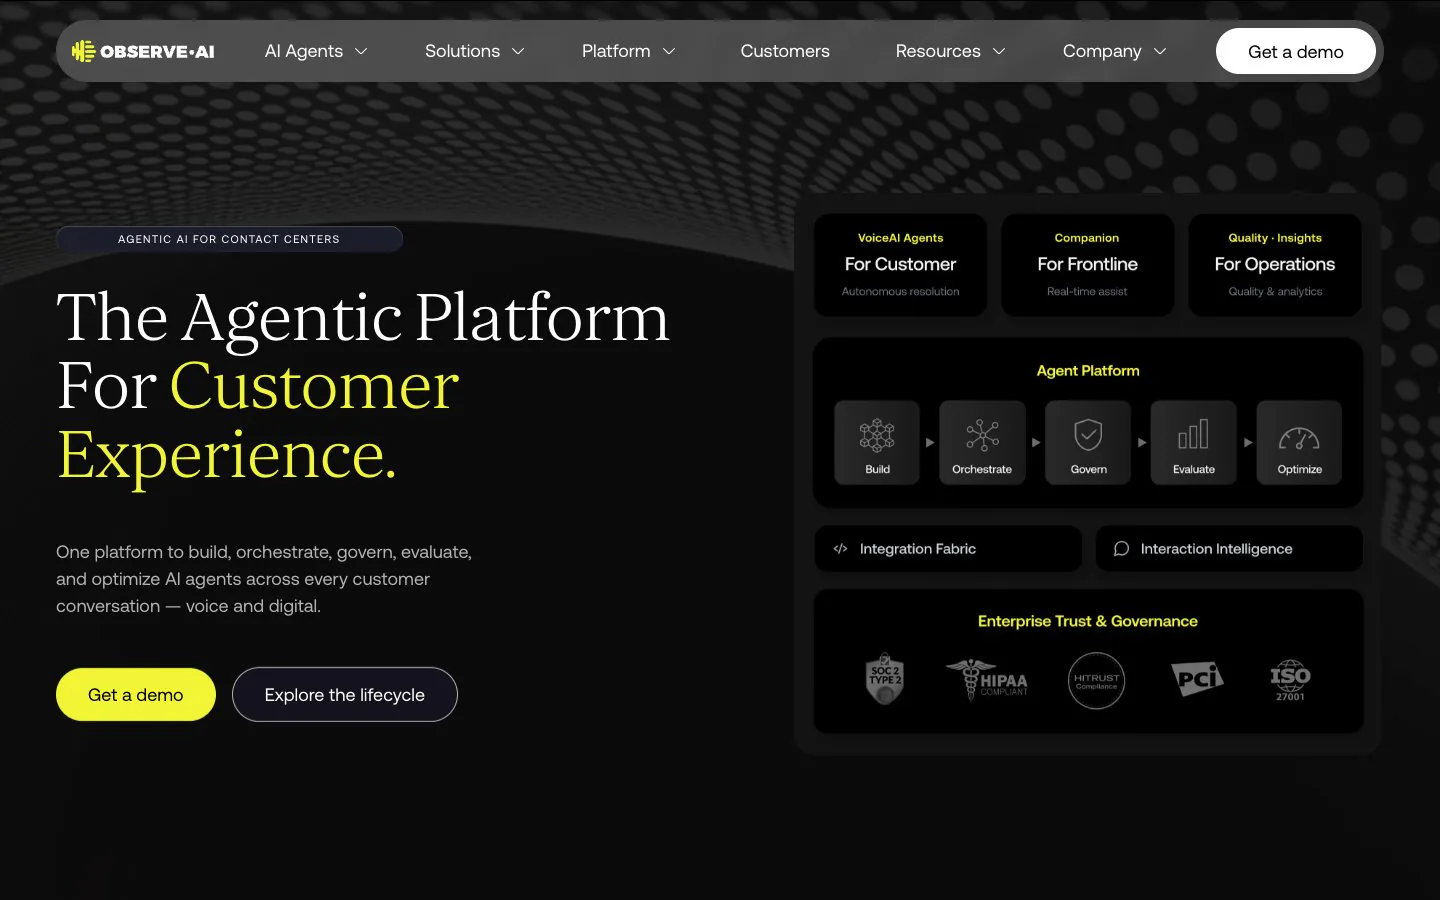The image size is (1440, 900).
Task: Click the HITRUST Compliance badge
Action: [x=1096, y=681]
